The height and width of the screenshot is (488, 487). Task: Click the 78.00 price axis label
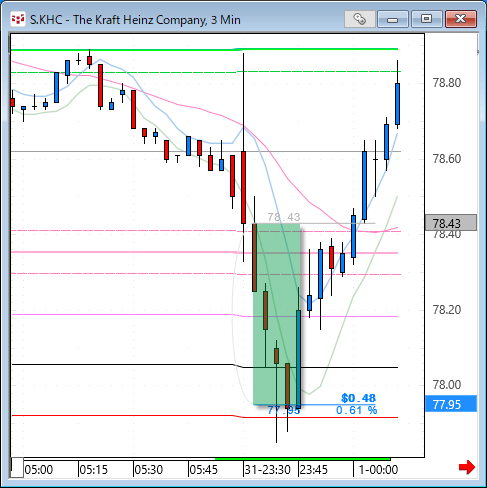(447, 385)
